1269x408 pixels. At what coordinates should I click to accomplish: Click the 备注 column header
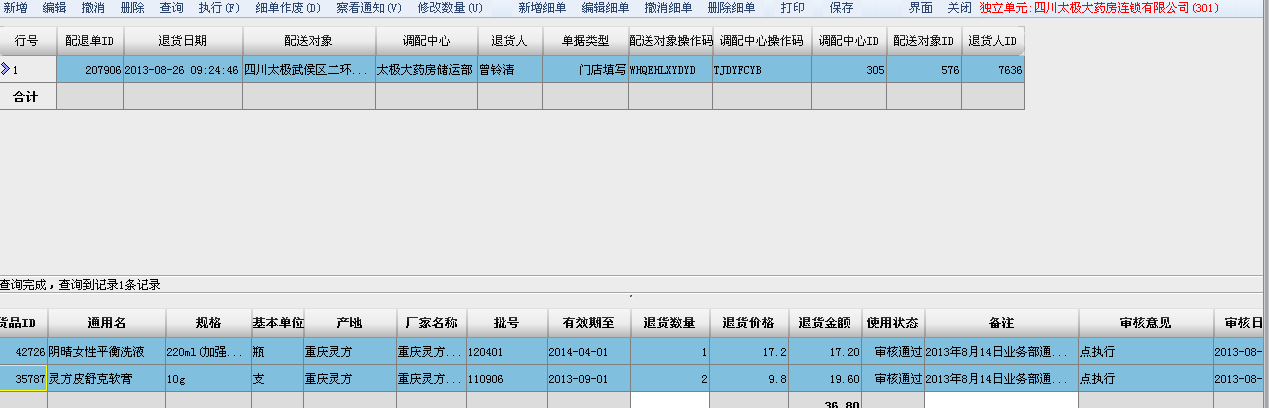(1001, 323)
